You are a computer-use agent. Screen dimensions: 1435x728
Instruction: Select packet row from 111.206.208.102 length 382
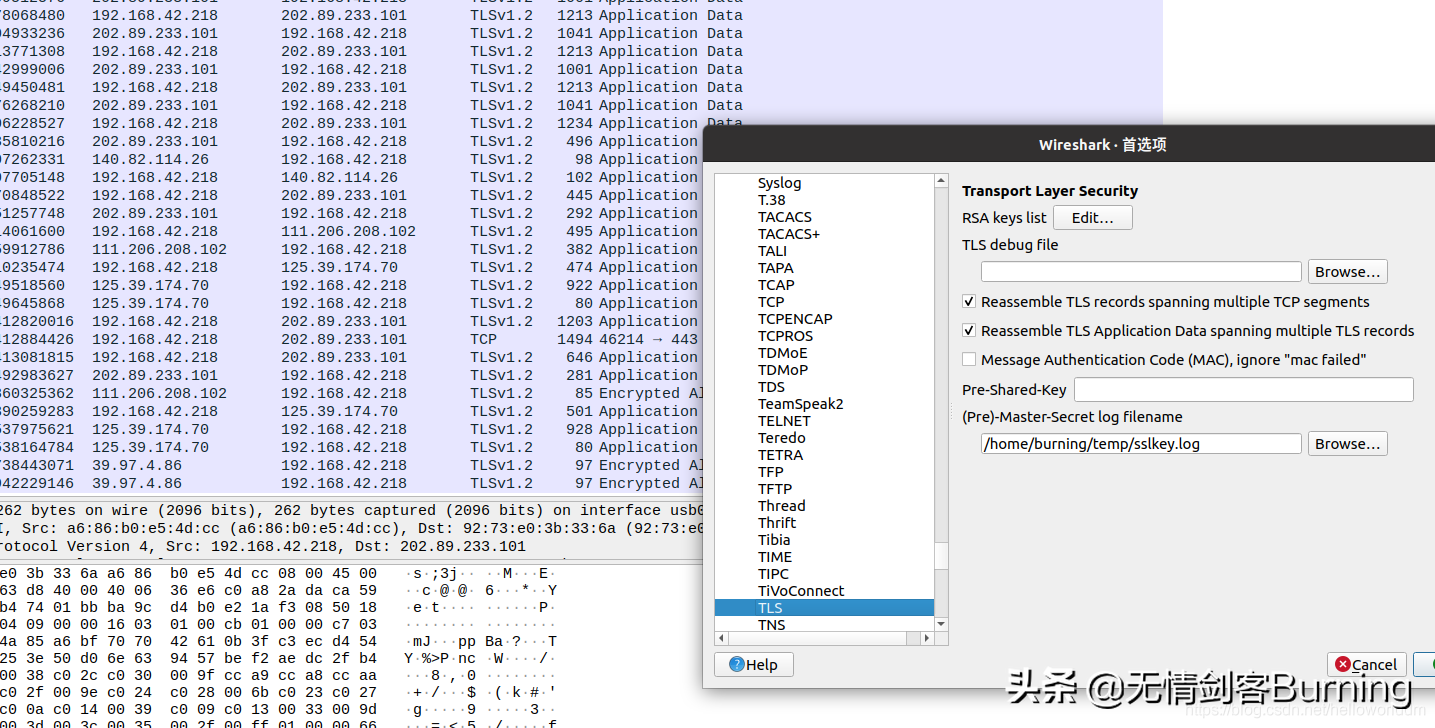pos(351,249)
